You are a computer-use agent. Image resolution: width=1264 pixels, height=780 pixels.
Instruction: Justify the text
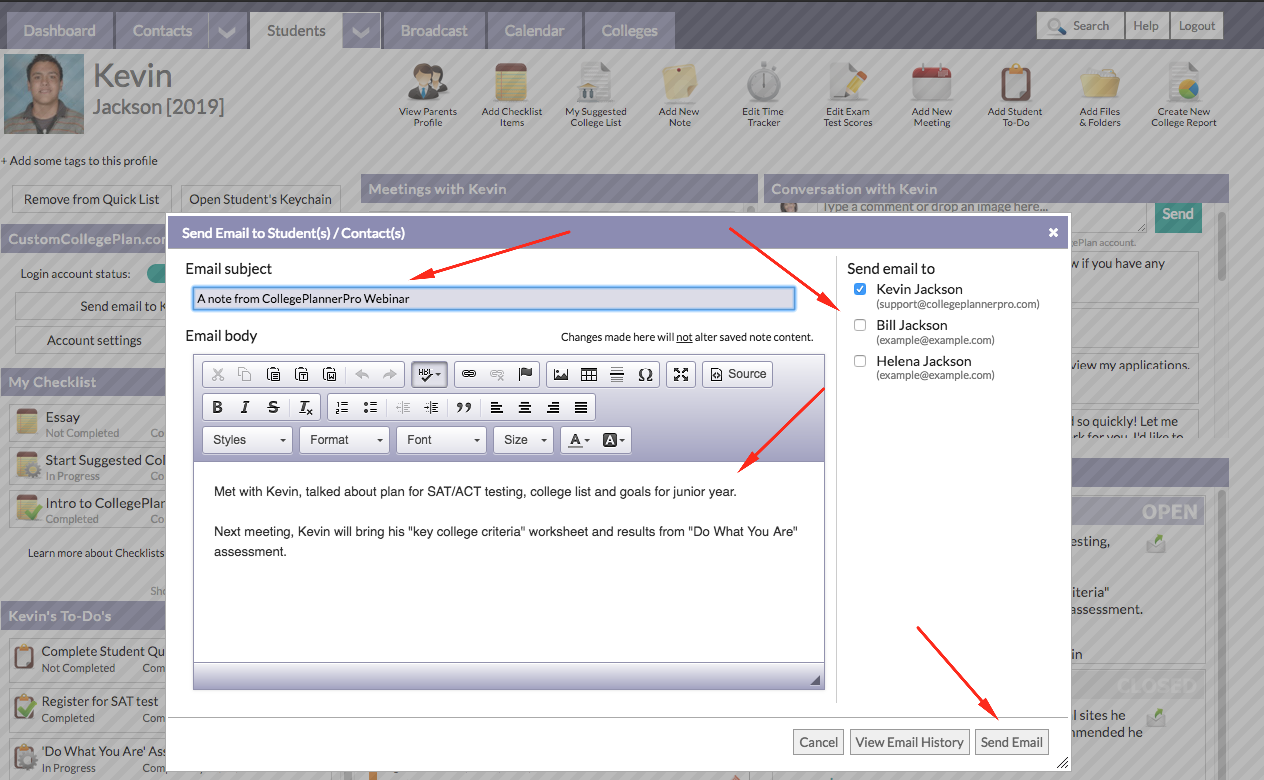click(581, 407)
